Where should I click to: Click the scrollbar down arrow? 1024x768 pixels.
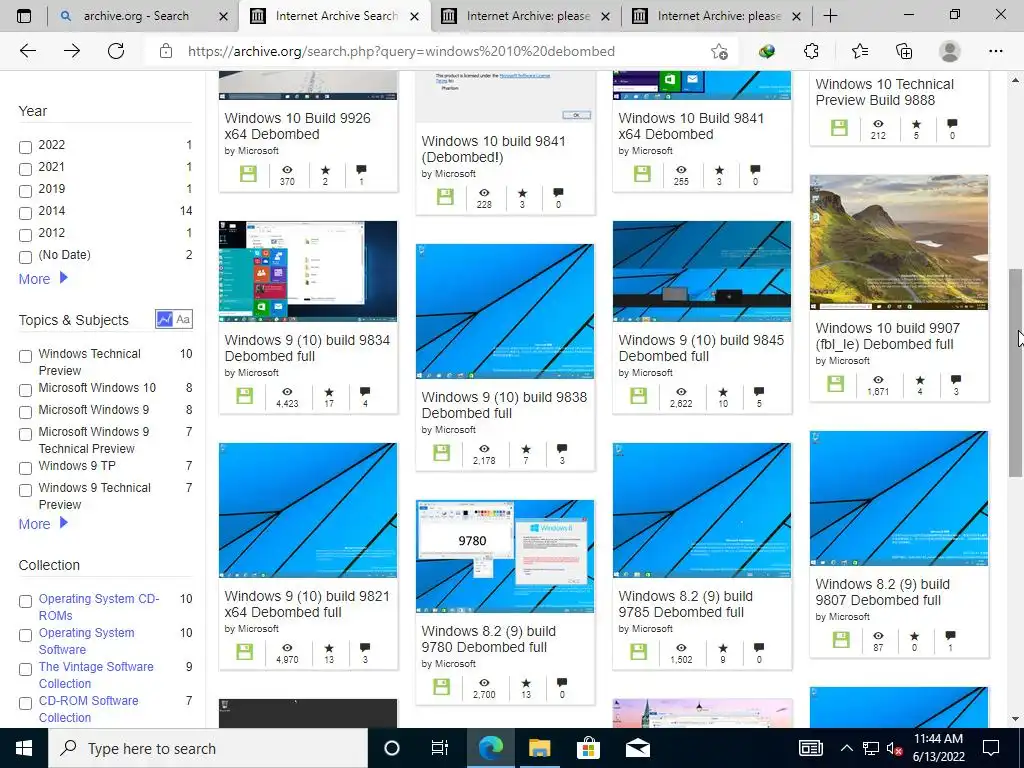click(1015, 719)
